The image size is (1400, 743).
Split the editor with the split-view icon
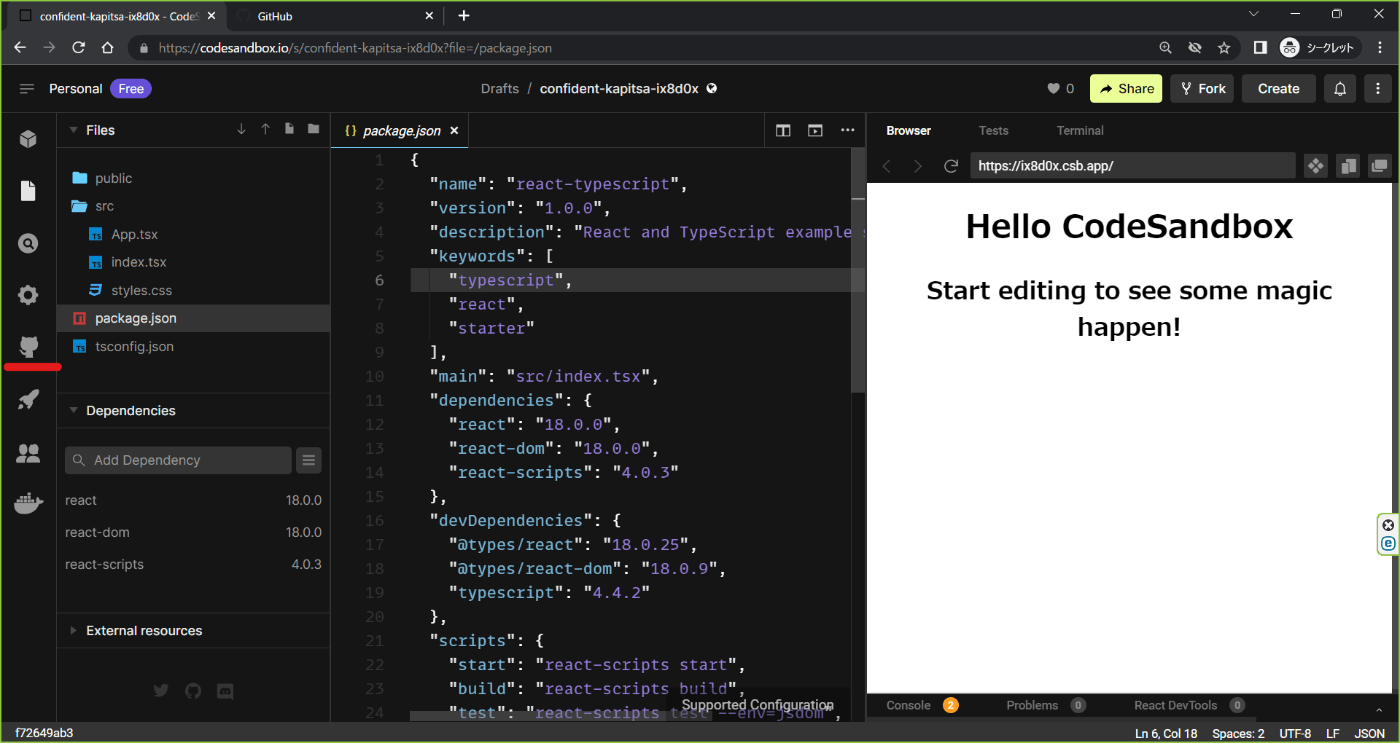783,130
